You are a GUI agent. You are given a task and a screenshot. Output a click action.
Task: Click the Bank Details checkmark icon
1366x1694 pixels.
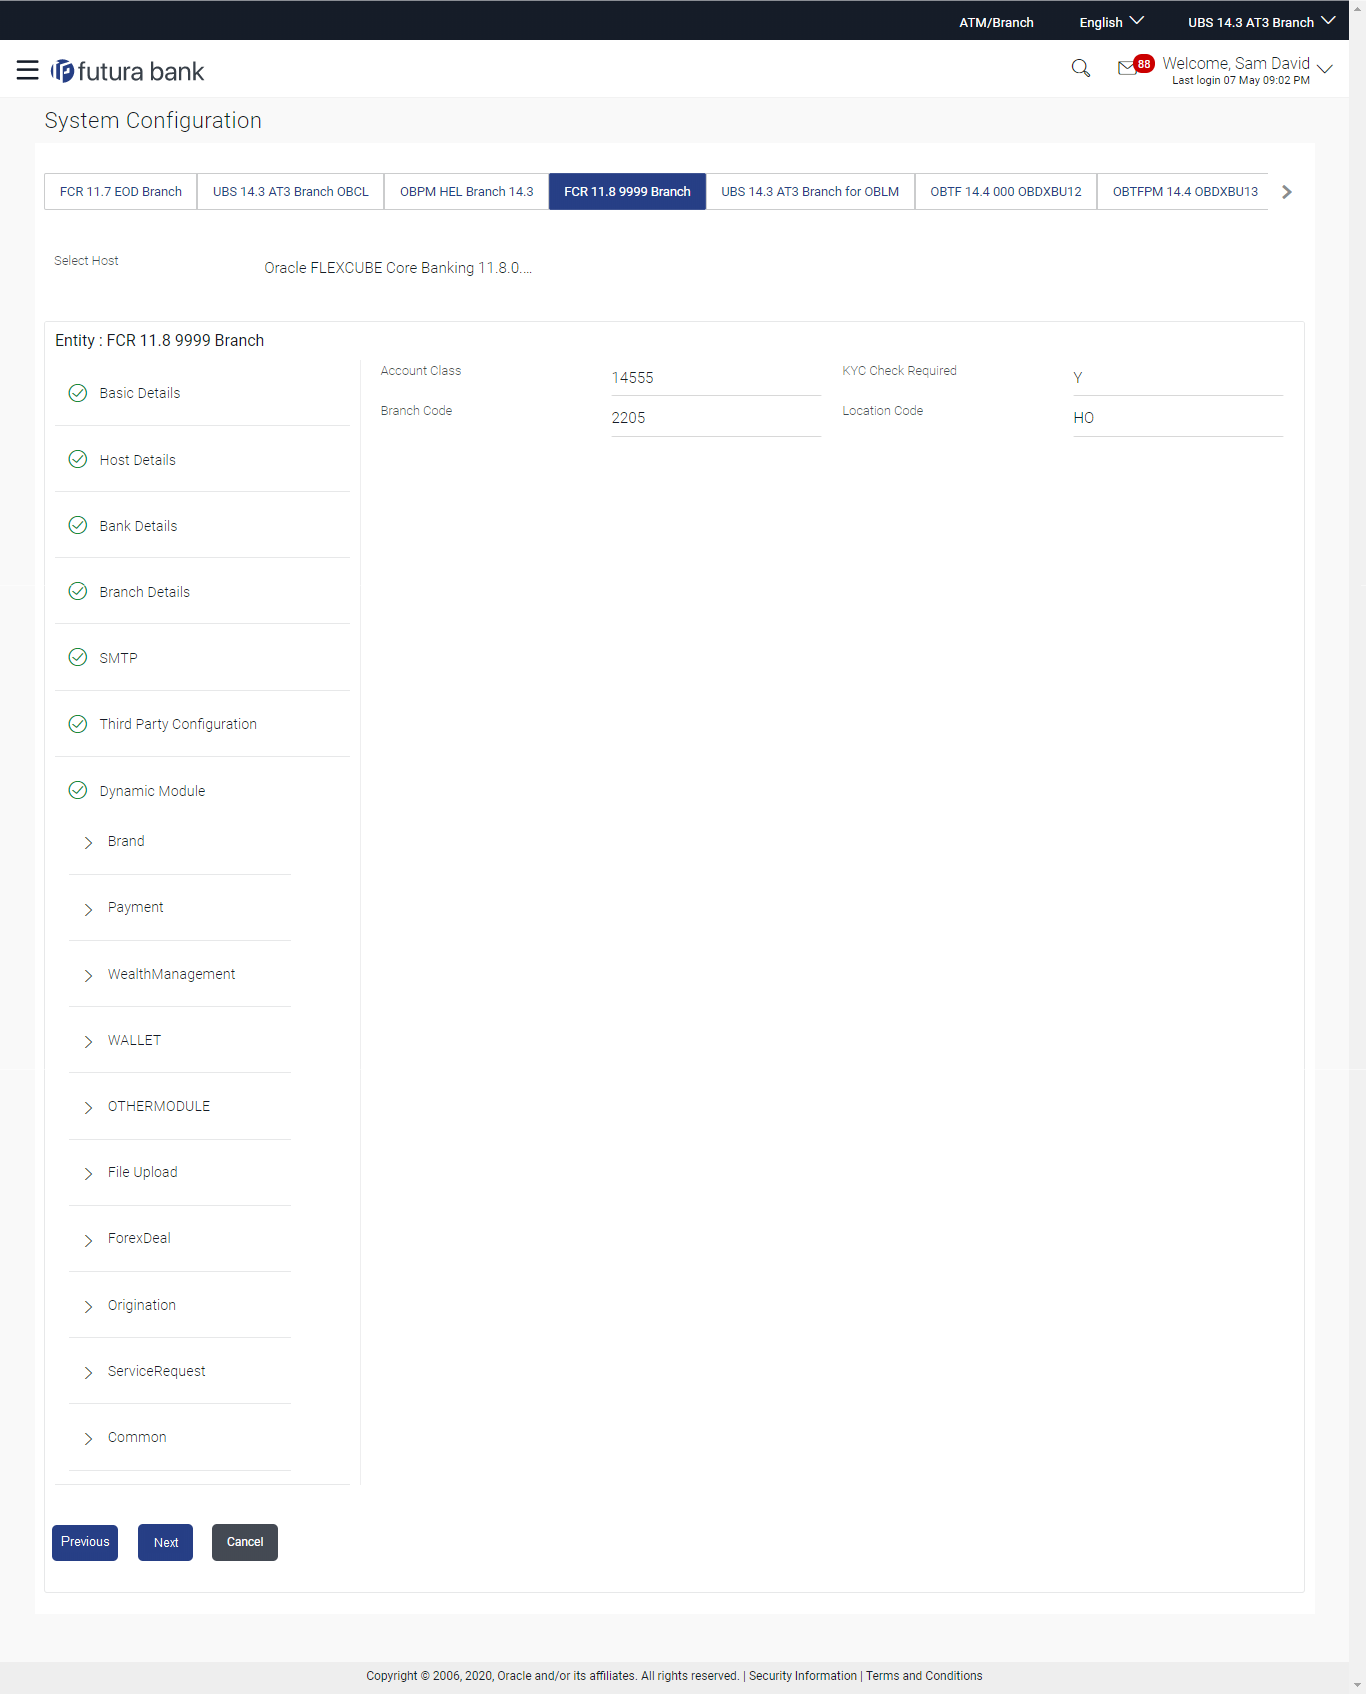[78, 525]
